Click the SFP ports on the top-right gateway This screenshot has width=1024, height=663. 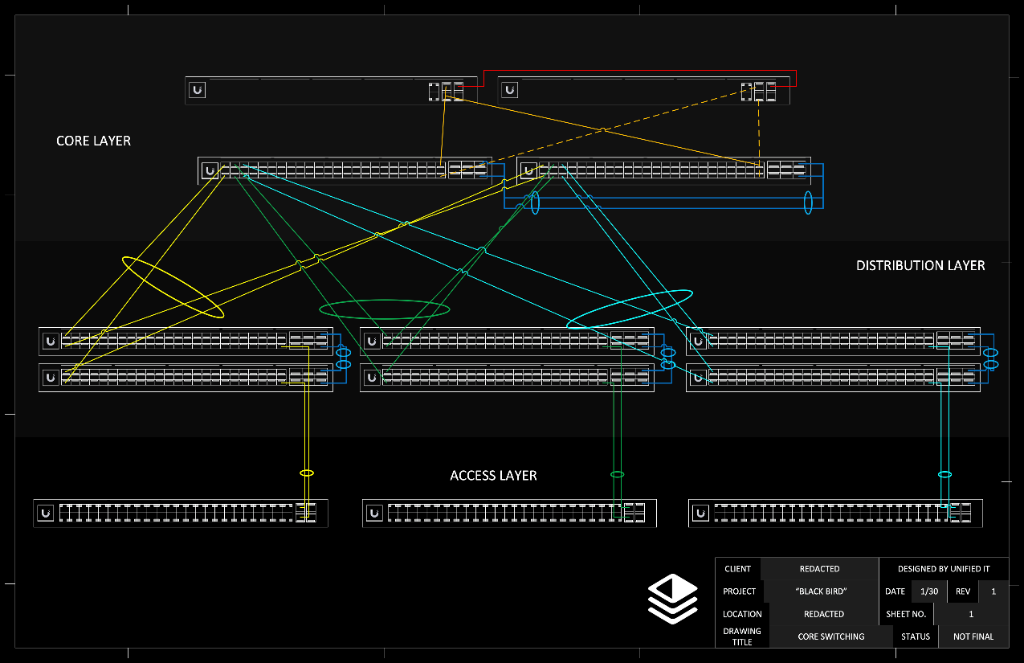(758, 91)
